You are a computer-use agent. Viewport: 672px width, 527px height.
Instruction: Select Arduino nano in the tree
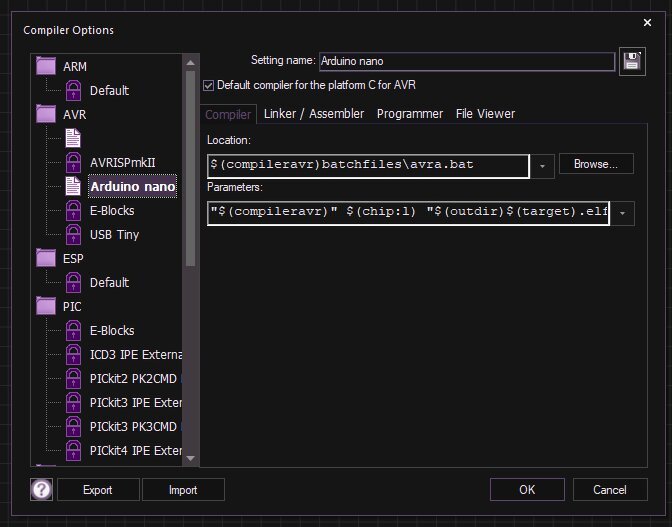coord(133,186)
